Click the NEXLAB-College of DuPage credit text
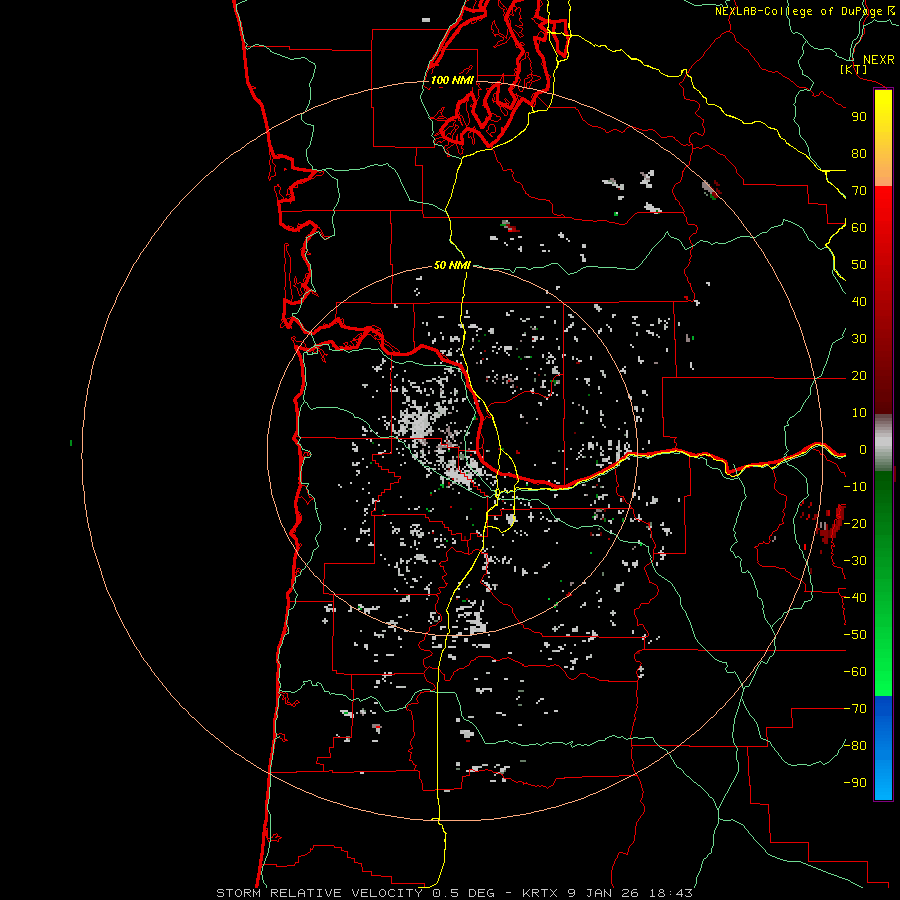 804,11
